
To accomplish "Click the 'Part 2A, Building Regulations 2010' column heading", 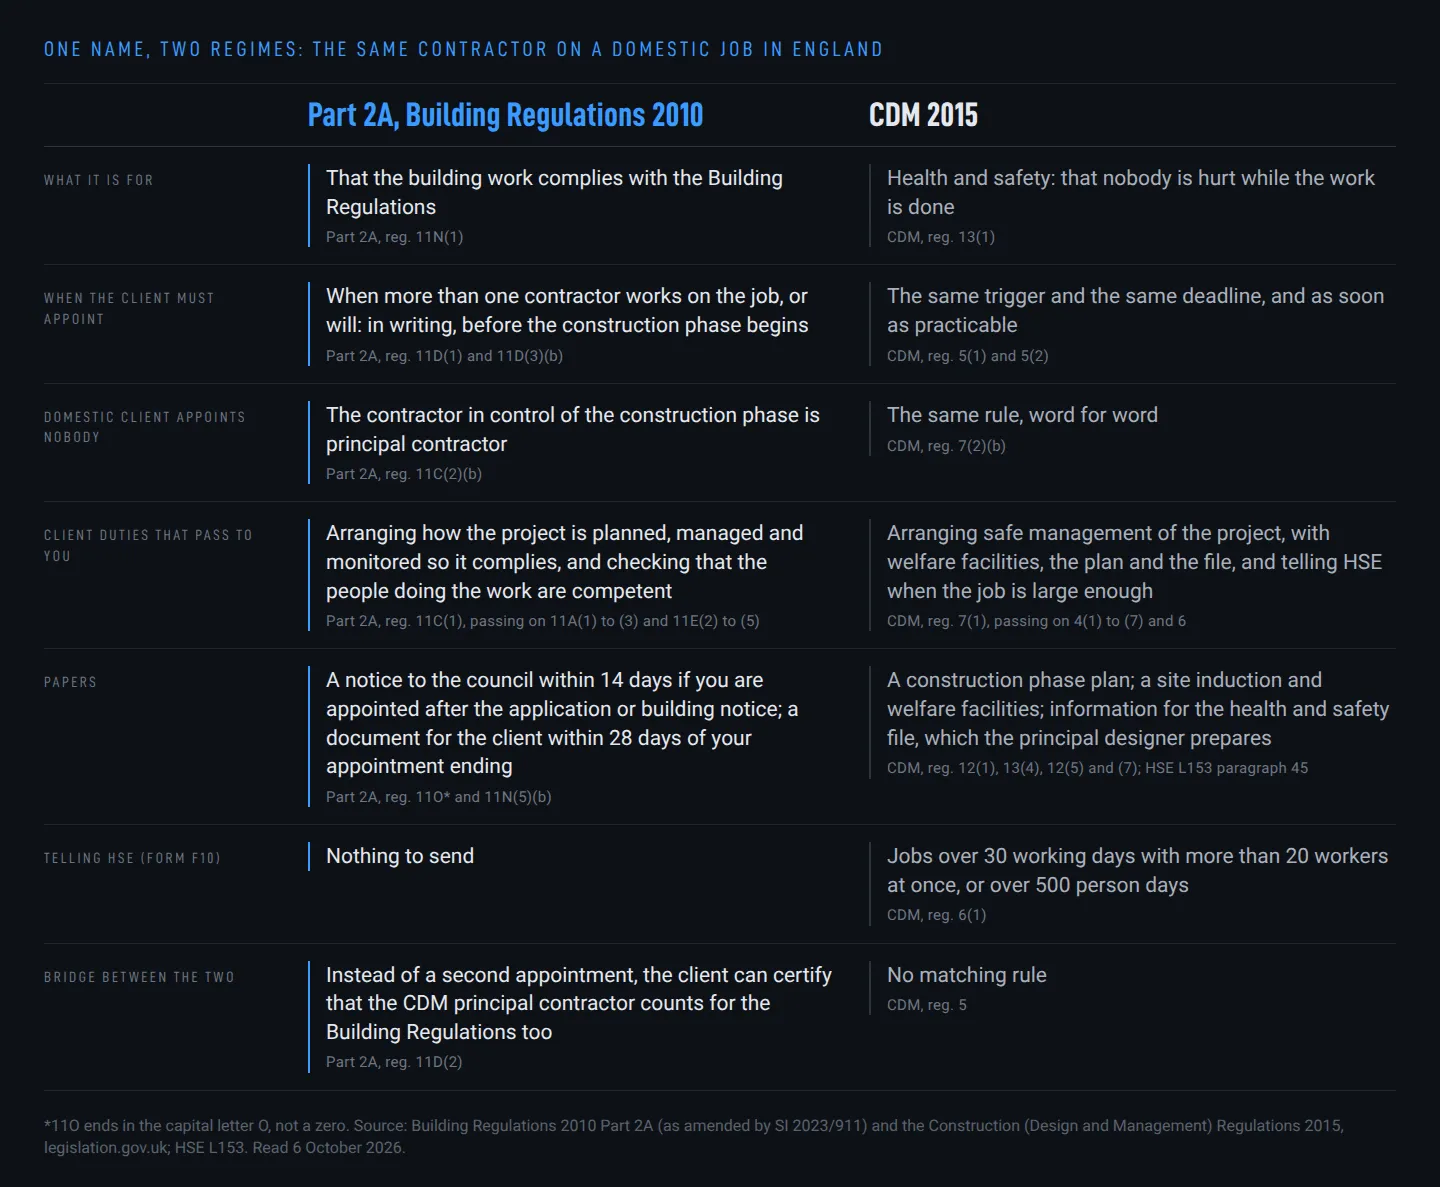I will coord(505,115).
